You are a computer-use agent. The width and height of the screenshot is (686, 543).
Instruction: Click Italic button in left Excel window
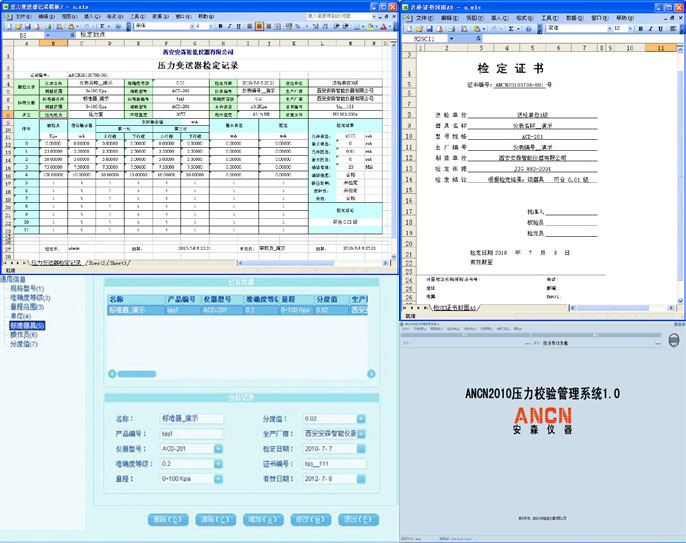point(229,27)
